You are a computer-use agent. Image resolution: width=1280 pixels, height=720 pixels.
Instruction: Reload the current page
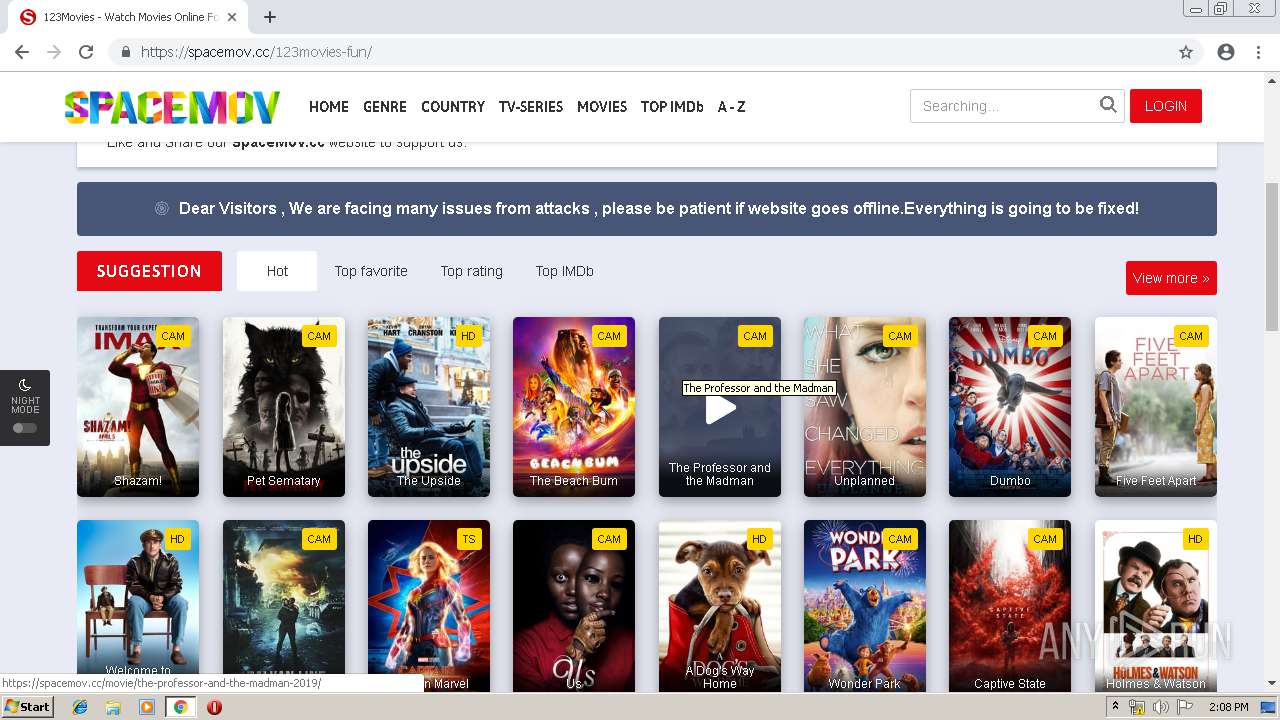(x=86, y=52)
